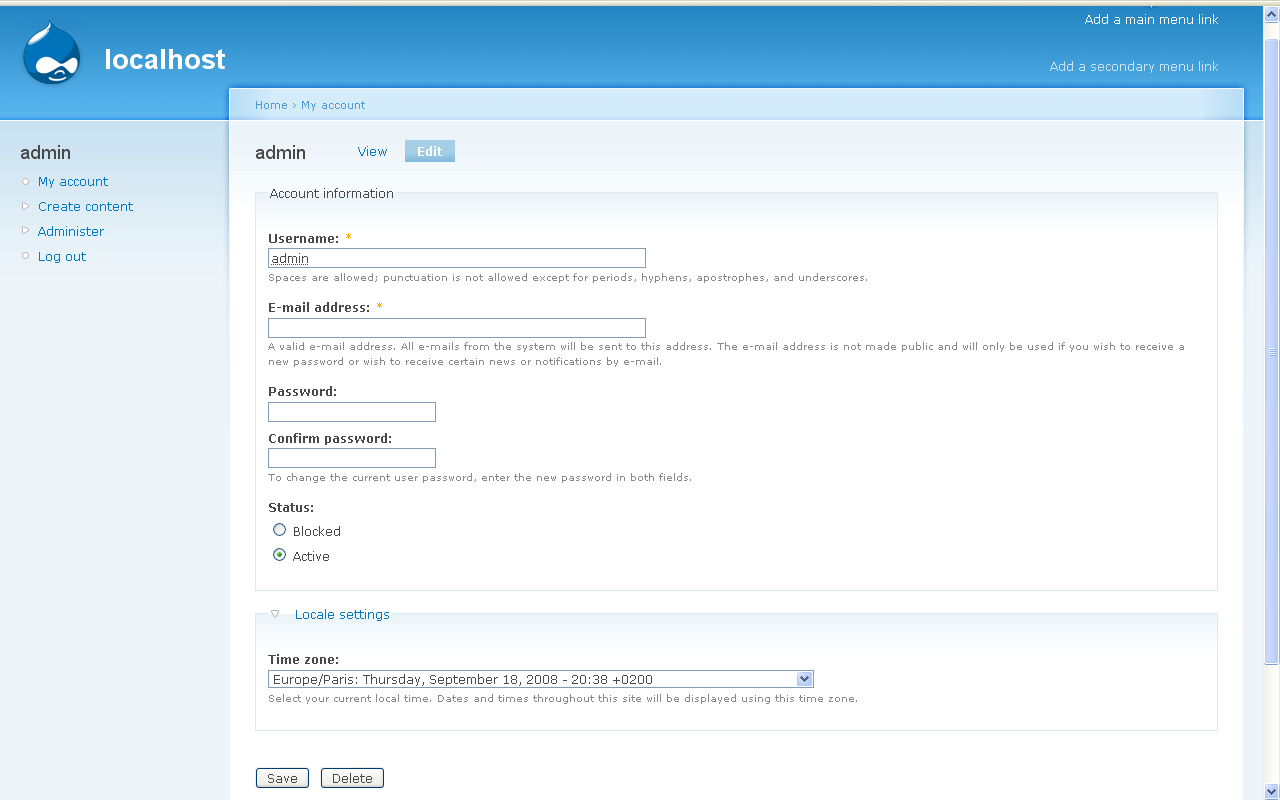Click the admin sidebar block title

pyautogui.click(x=46, y=153)
